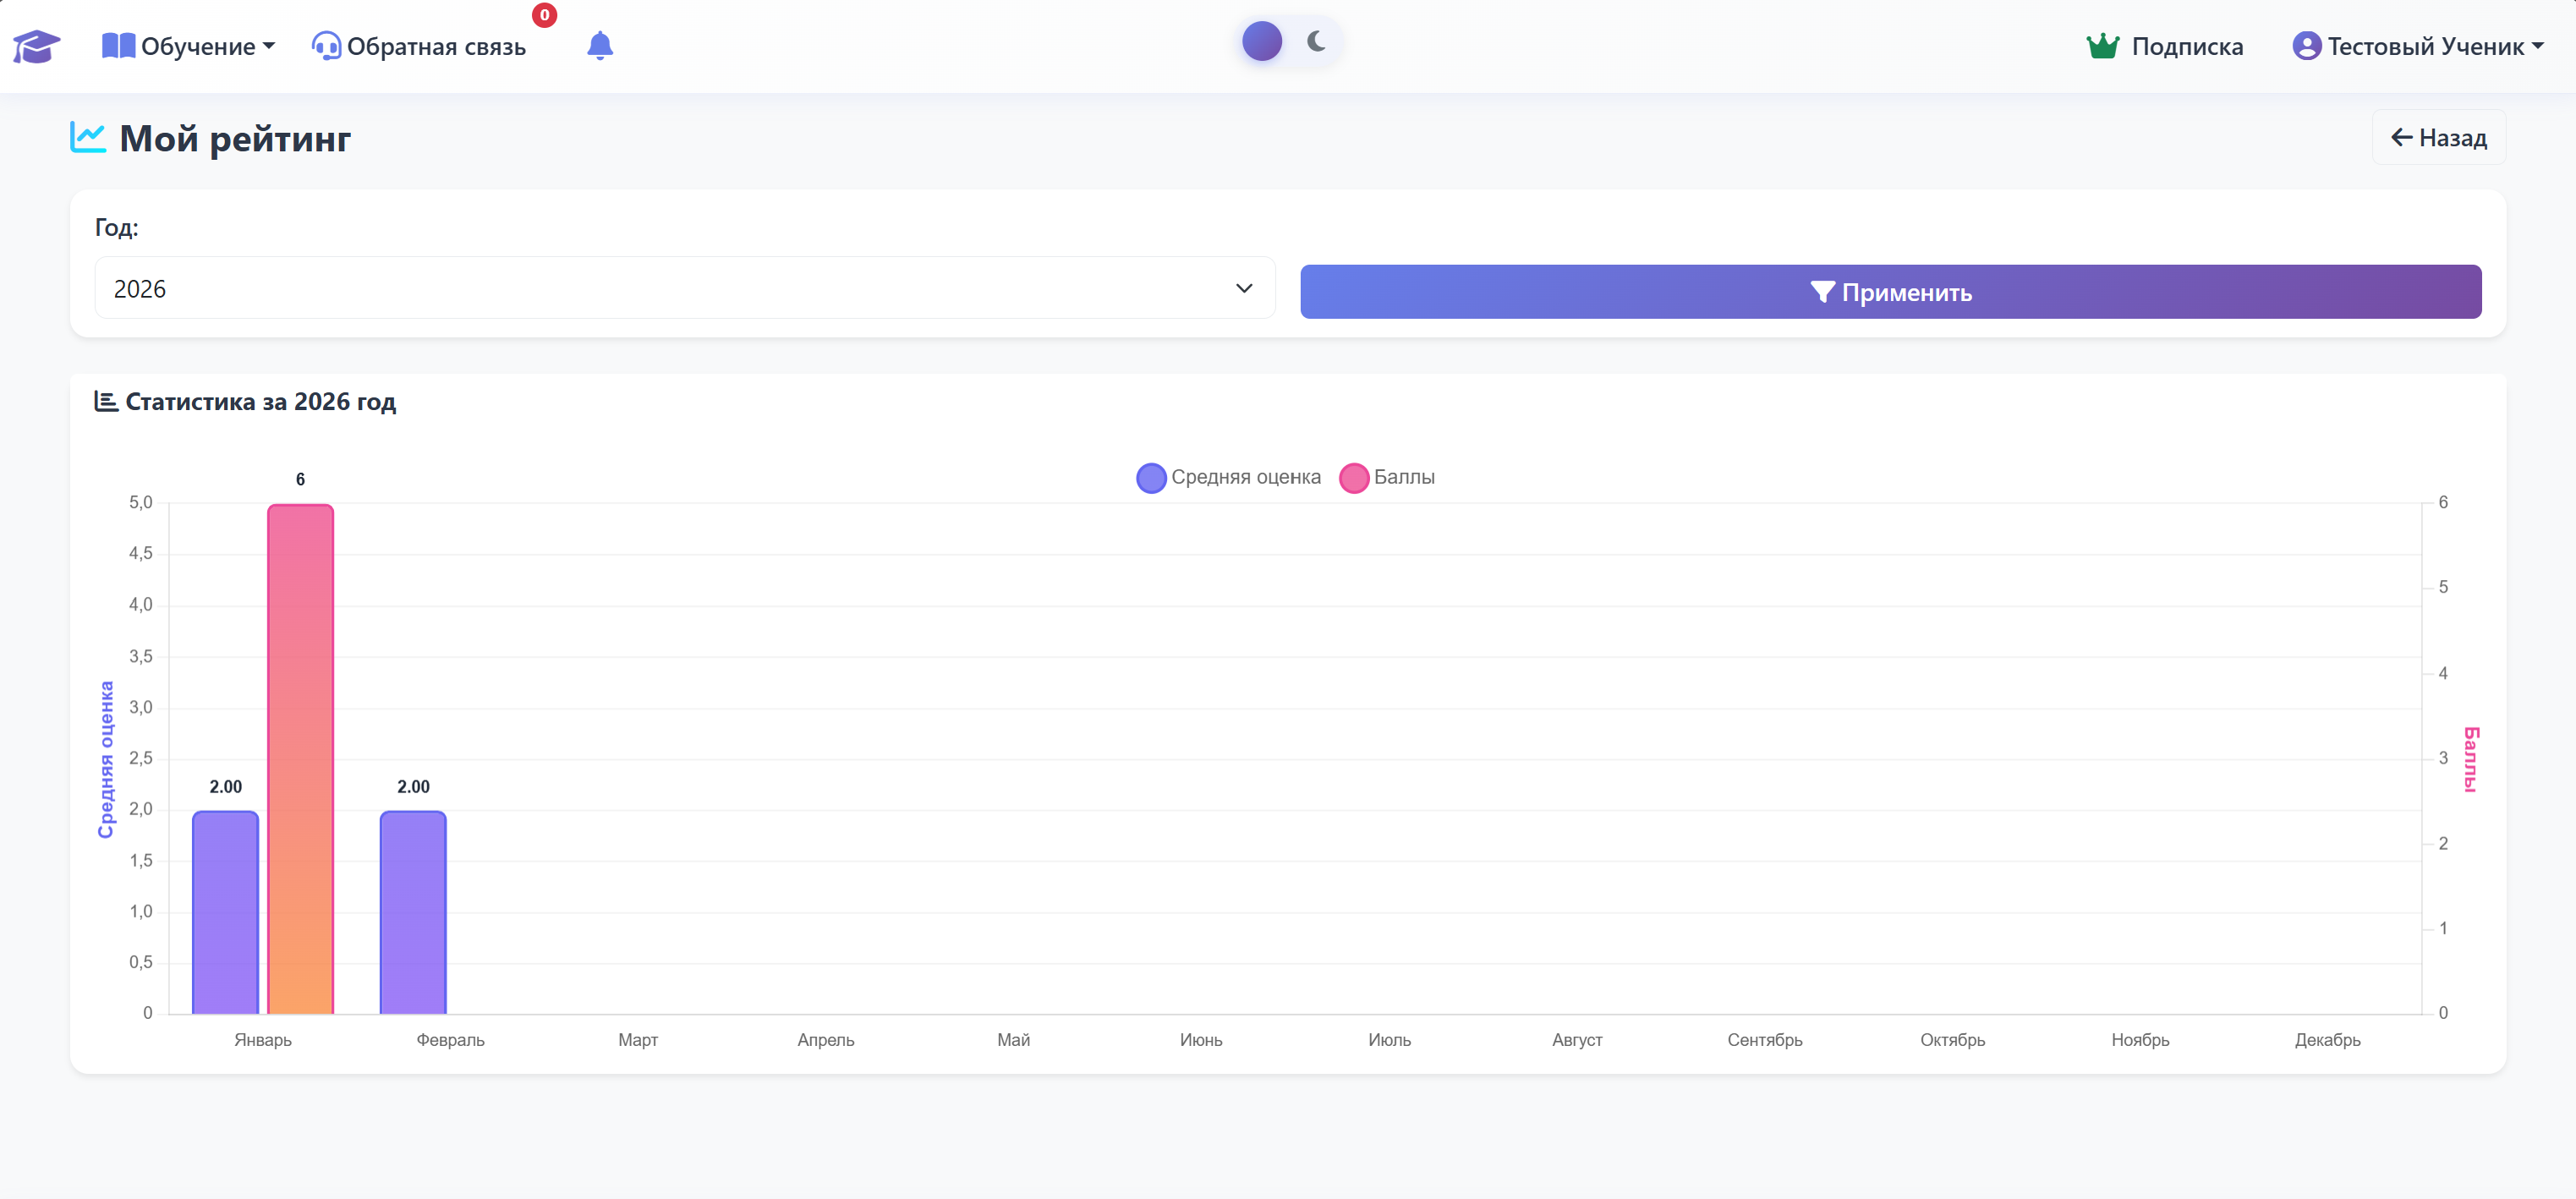Toggle Средняя оценка legend item

pos(1228,477)
